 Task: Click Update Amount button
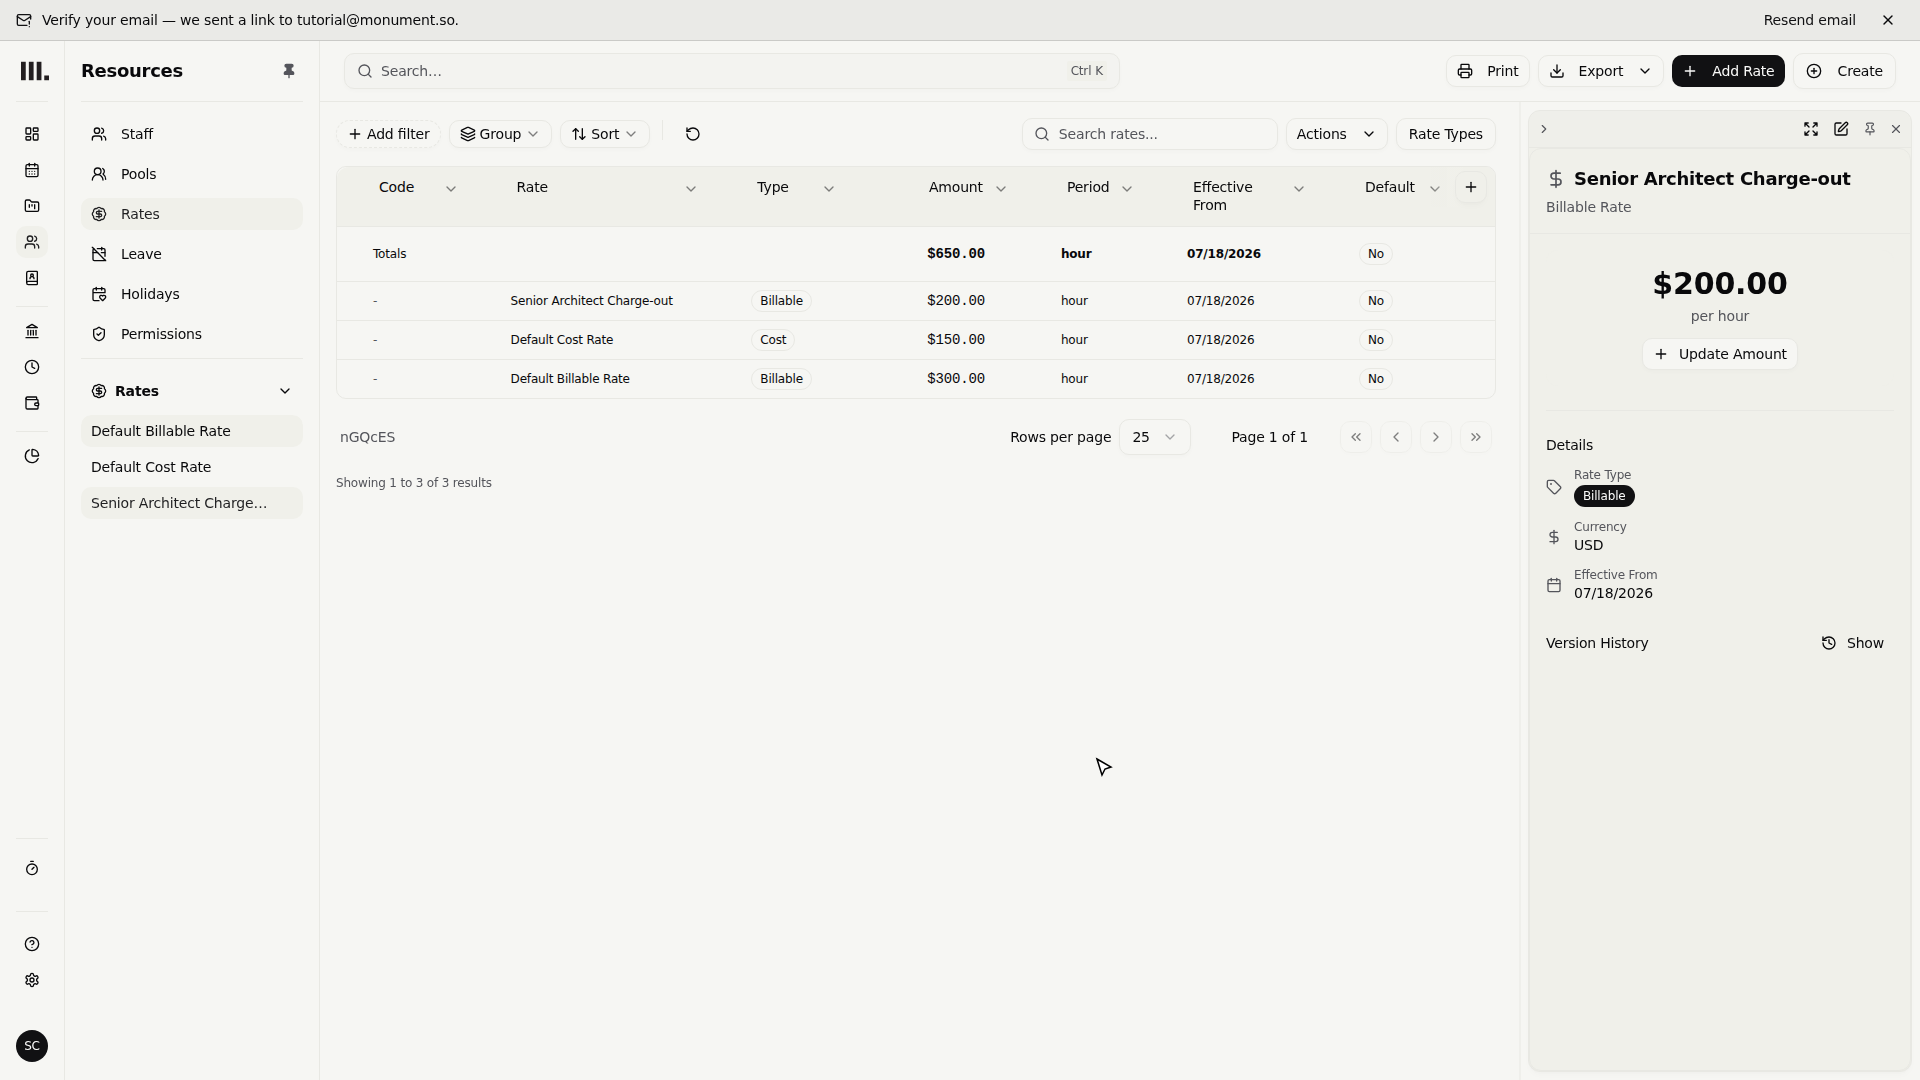[1720, 354]
